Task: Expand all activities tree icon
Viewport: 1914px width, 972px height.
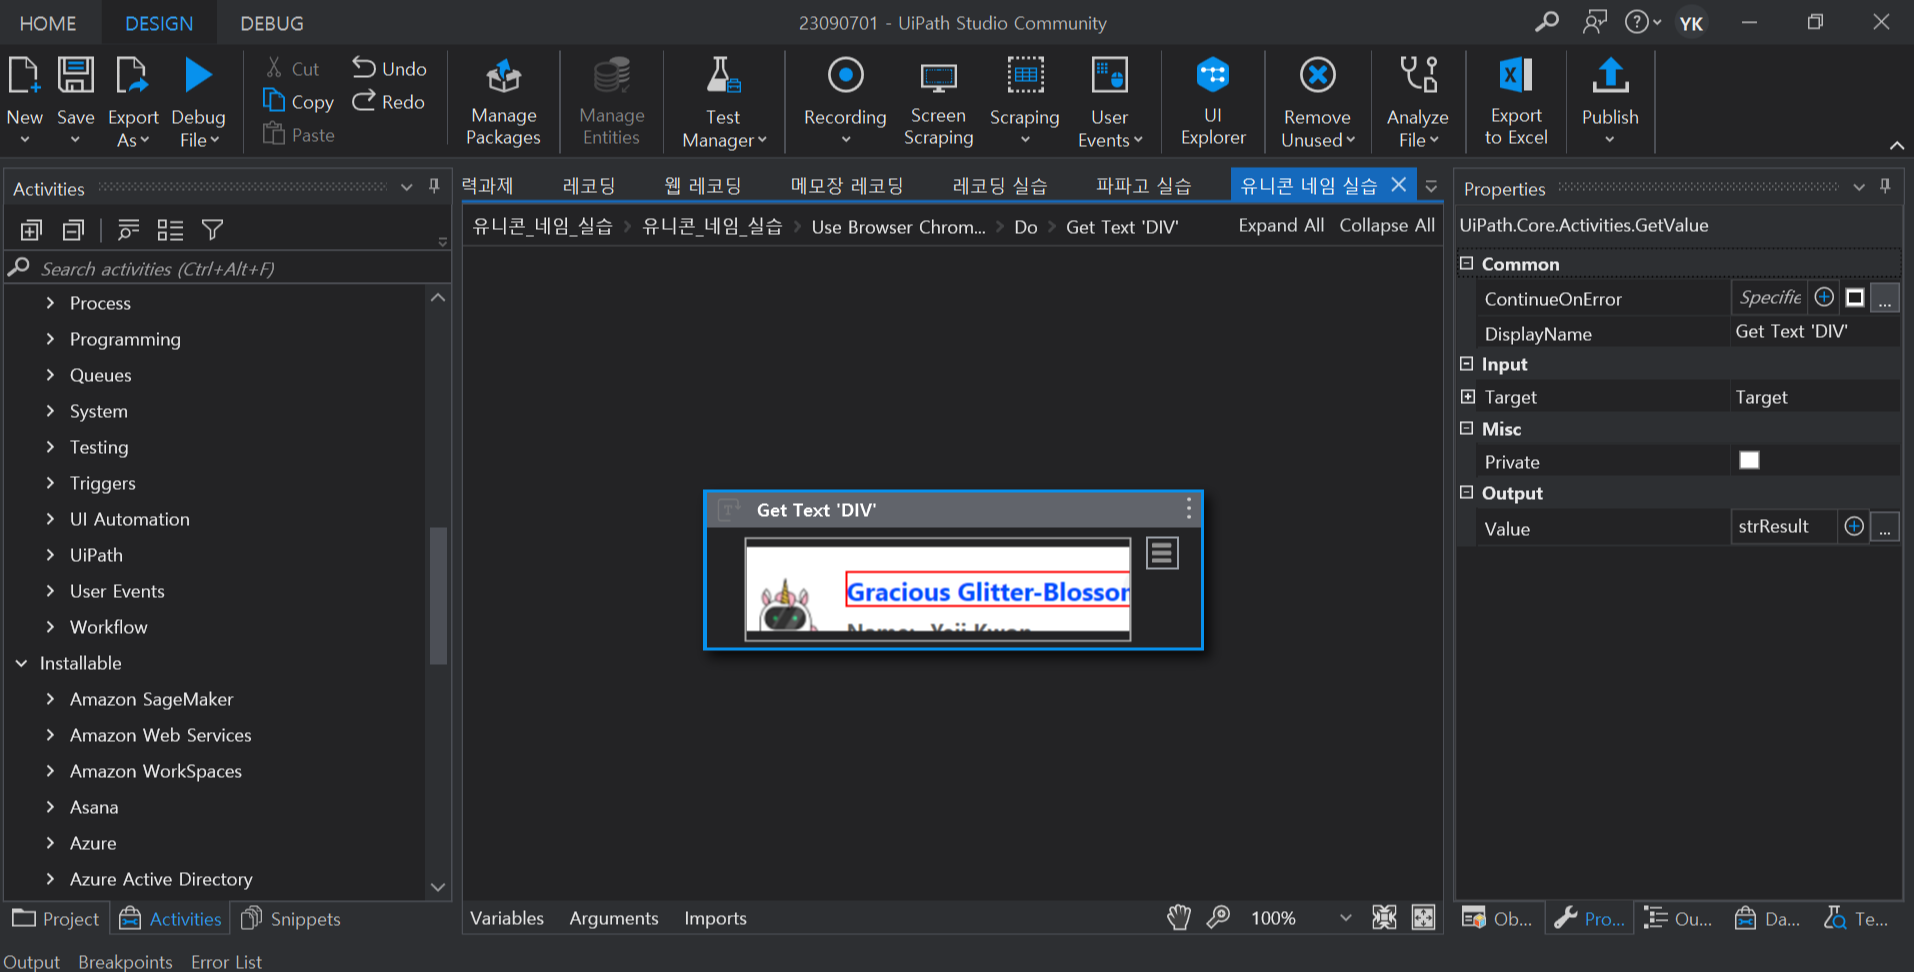Action: pos(31,230)
